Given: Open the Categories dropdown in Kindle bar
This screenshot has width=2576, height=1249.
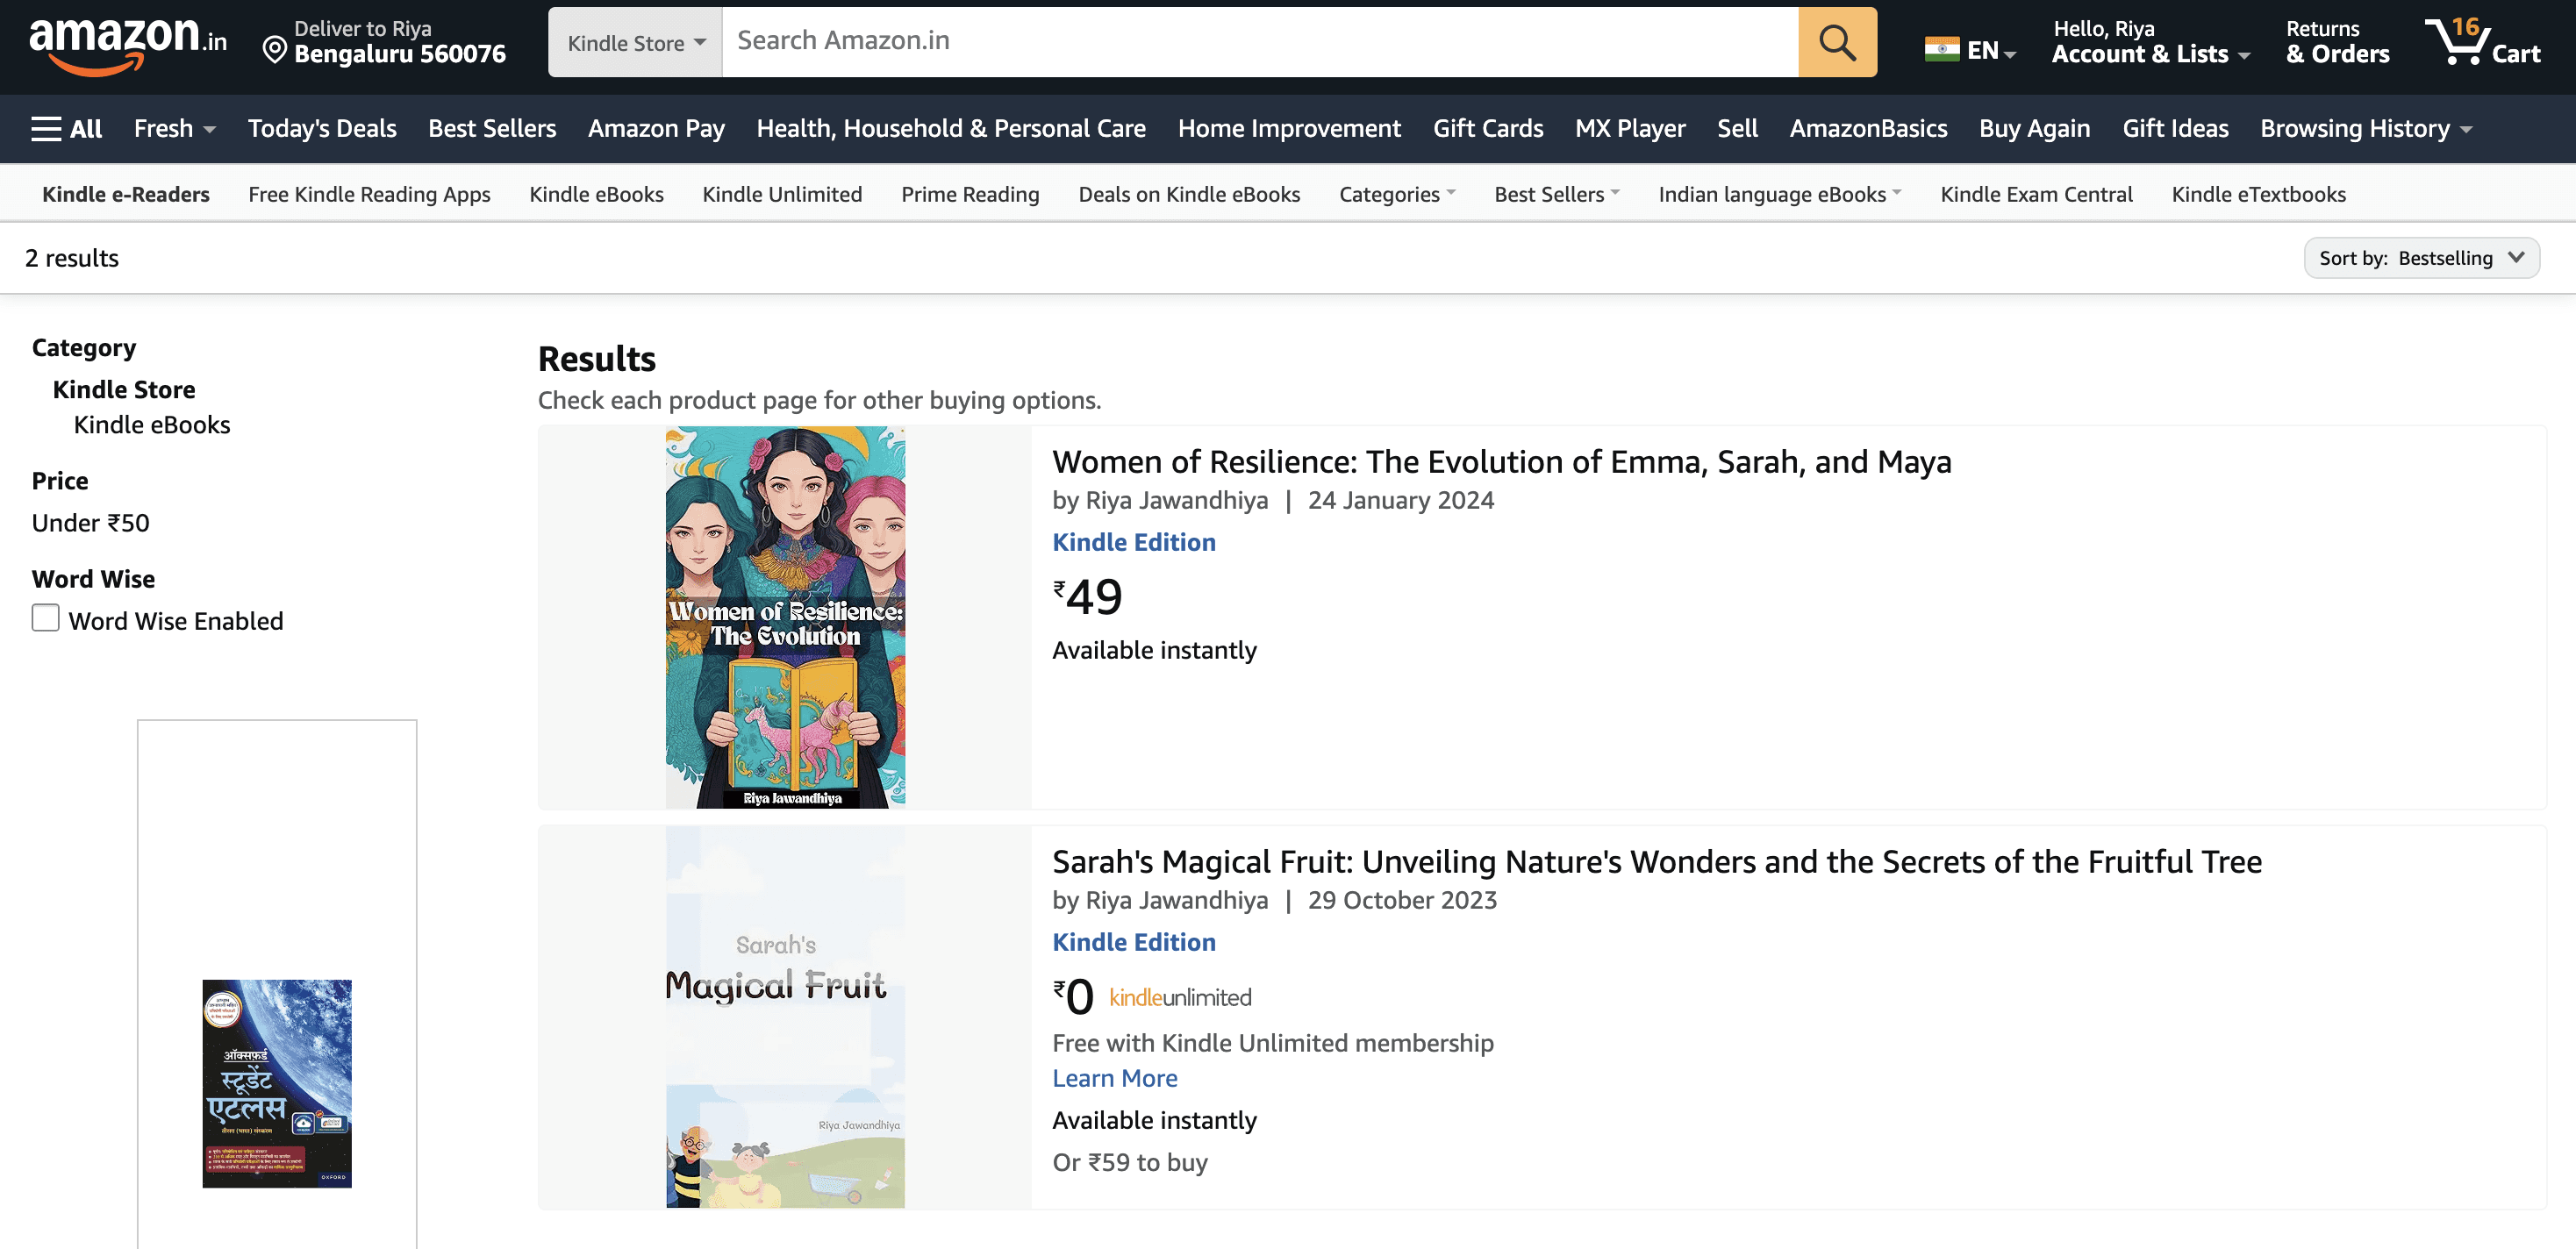Looking at the screenshot, I should [1397, 194].
